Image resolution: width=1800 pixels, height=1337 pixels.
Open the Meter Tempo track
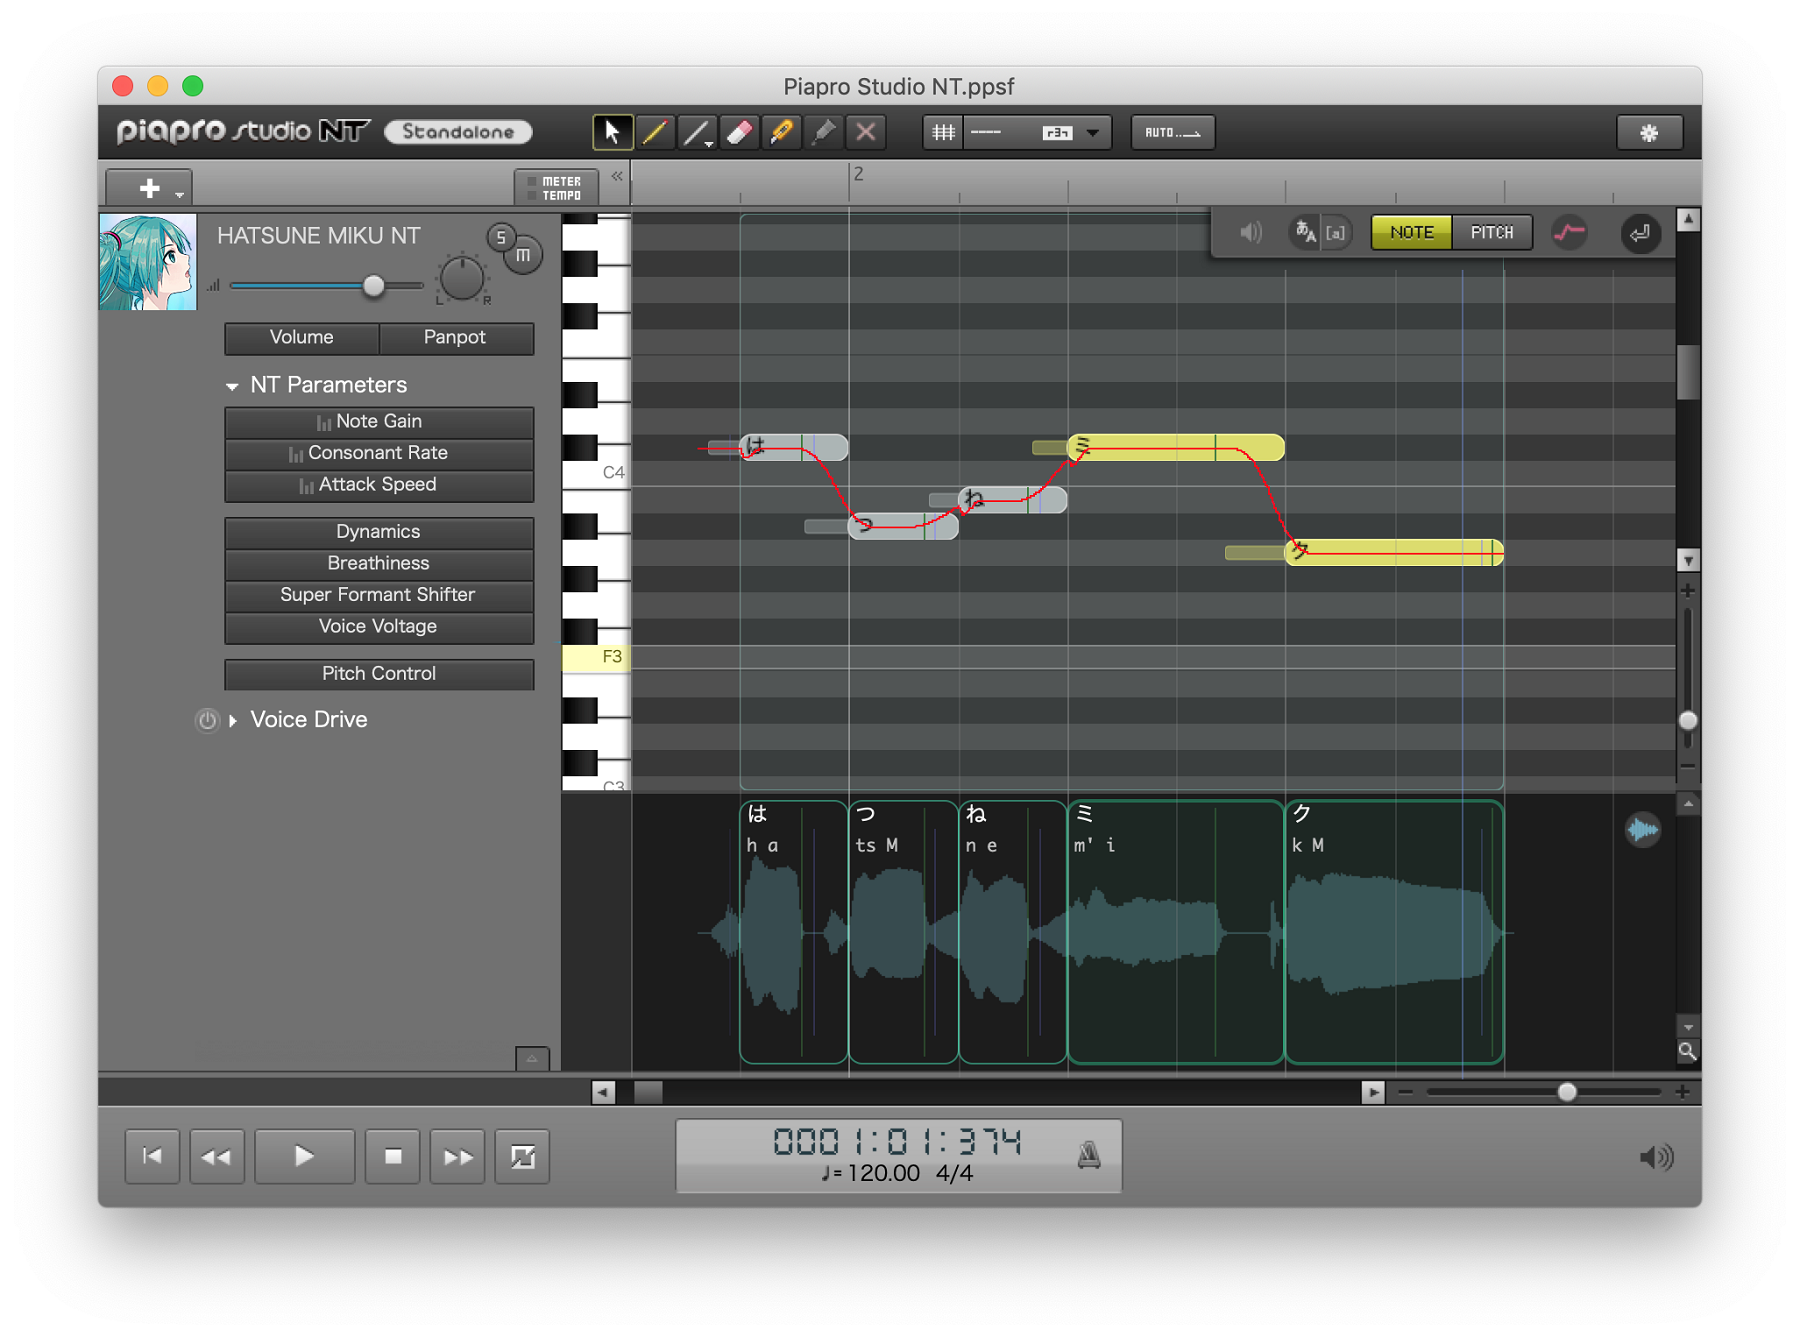point(556,188)
